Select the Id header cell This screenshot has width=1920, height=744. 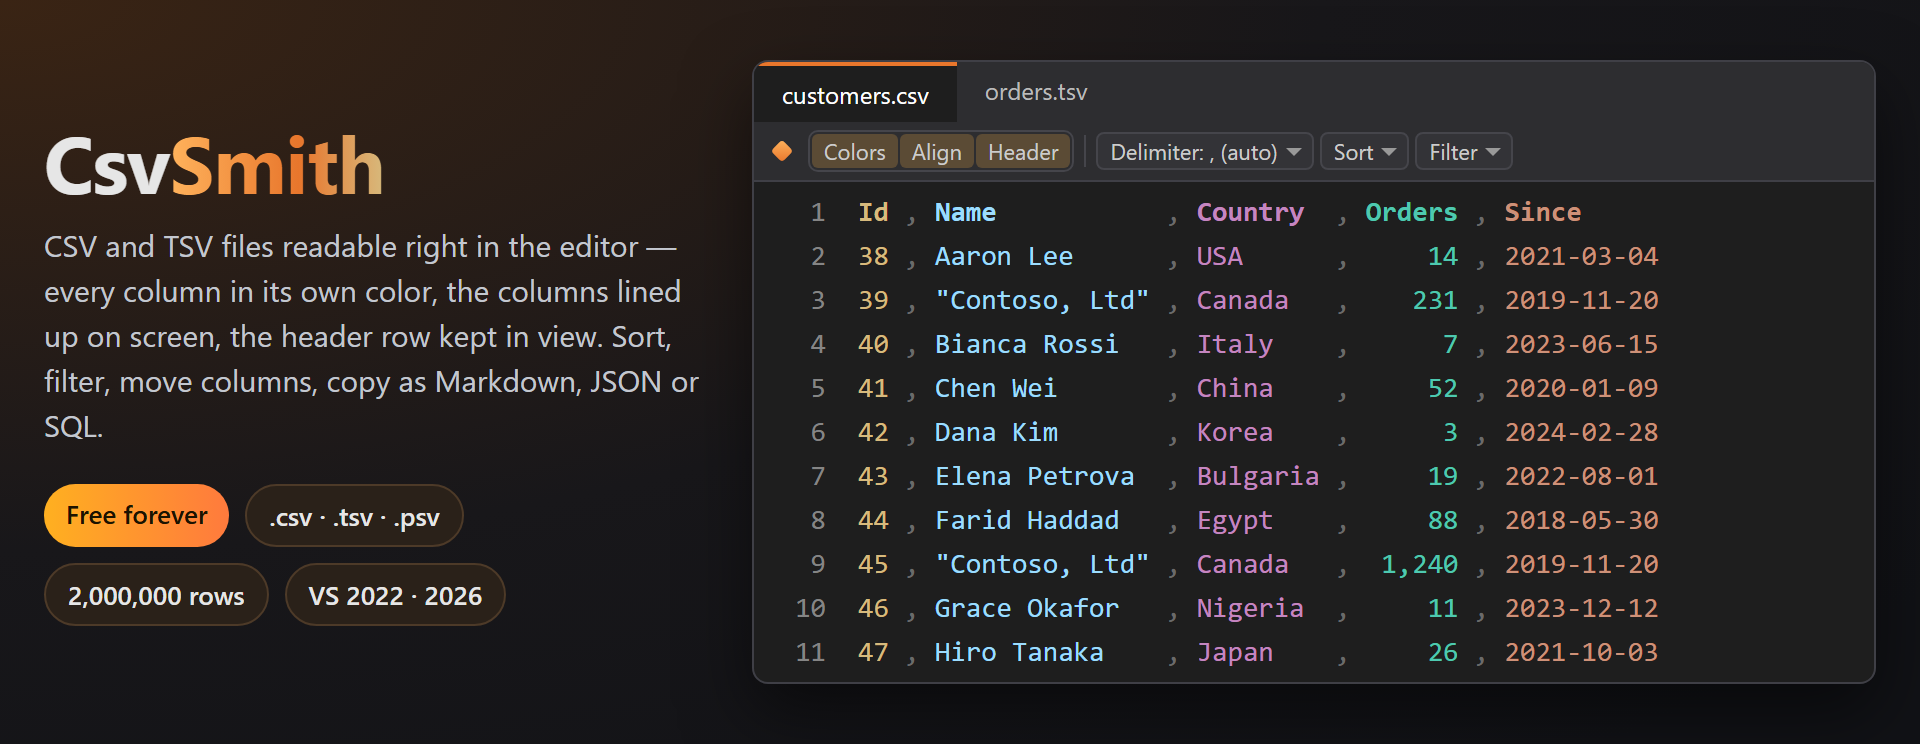click(x=873, y=212)
